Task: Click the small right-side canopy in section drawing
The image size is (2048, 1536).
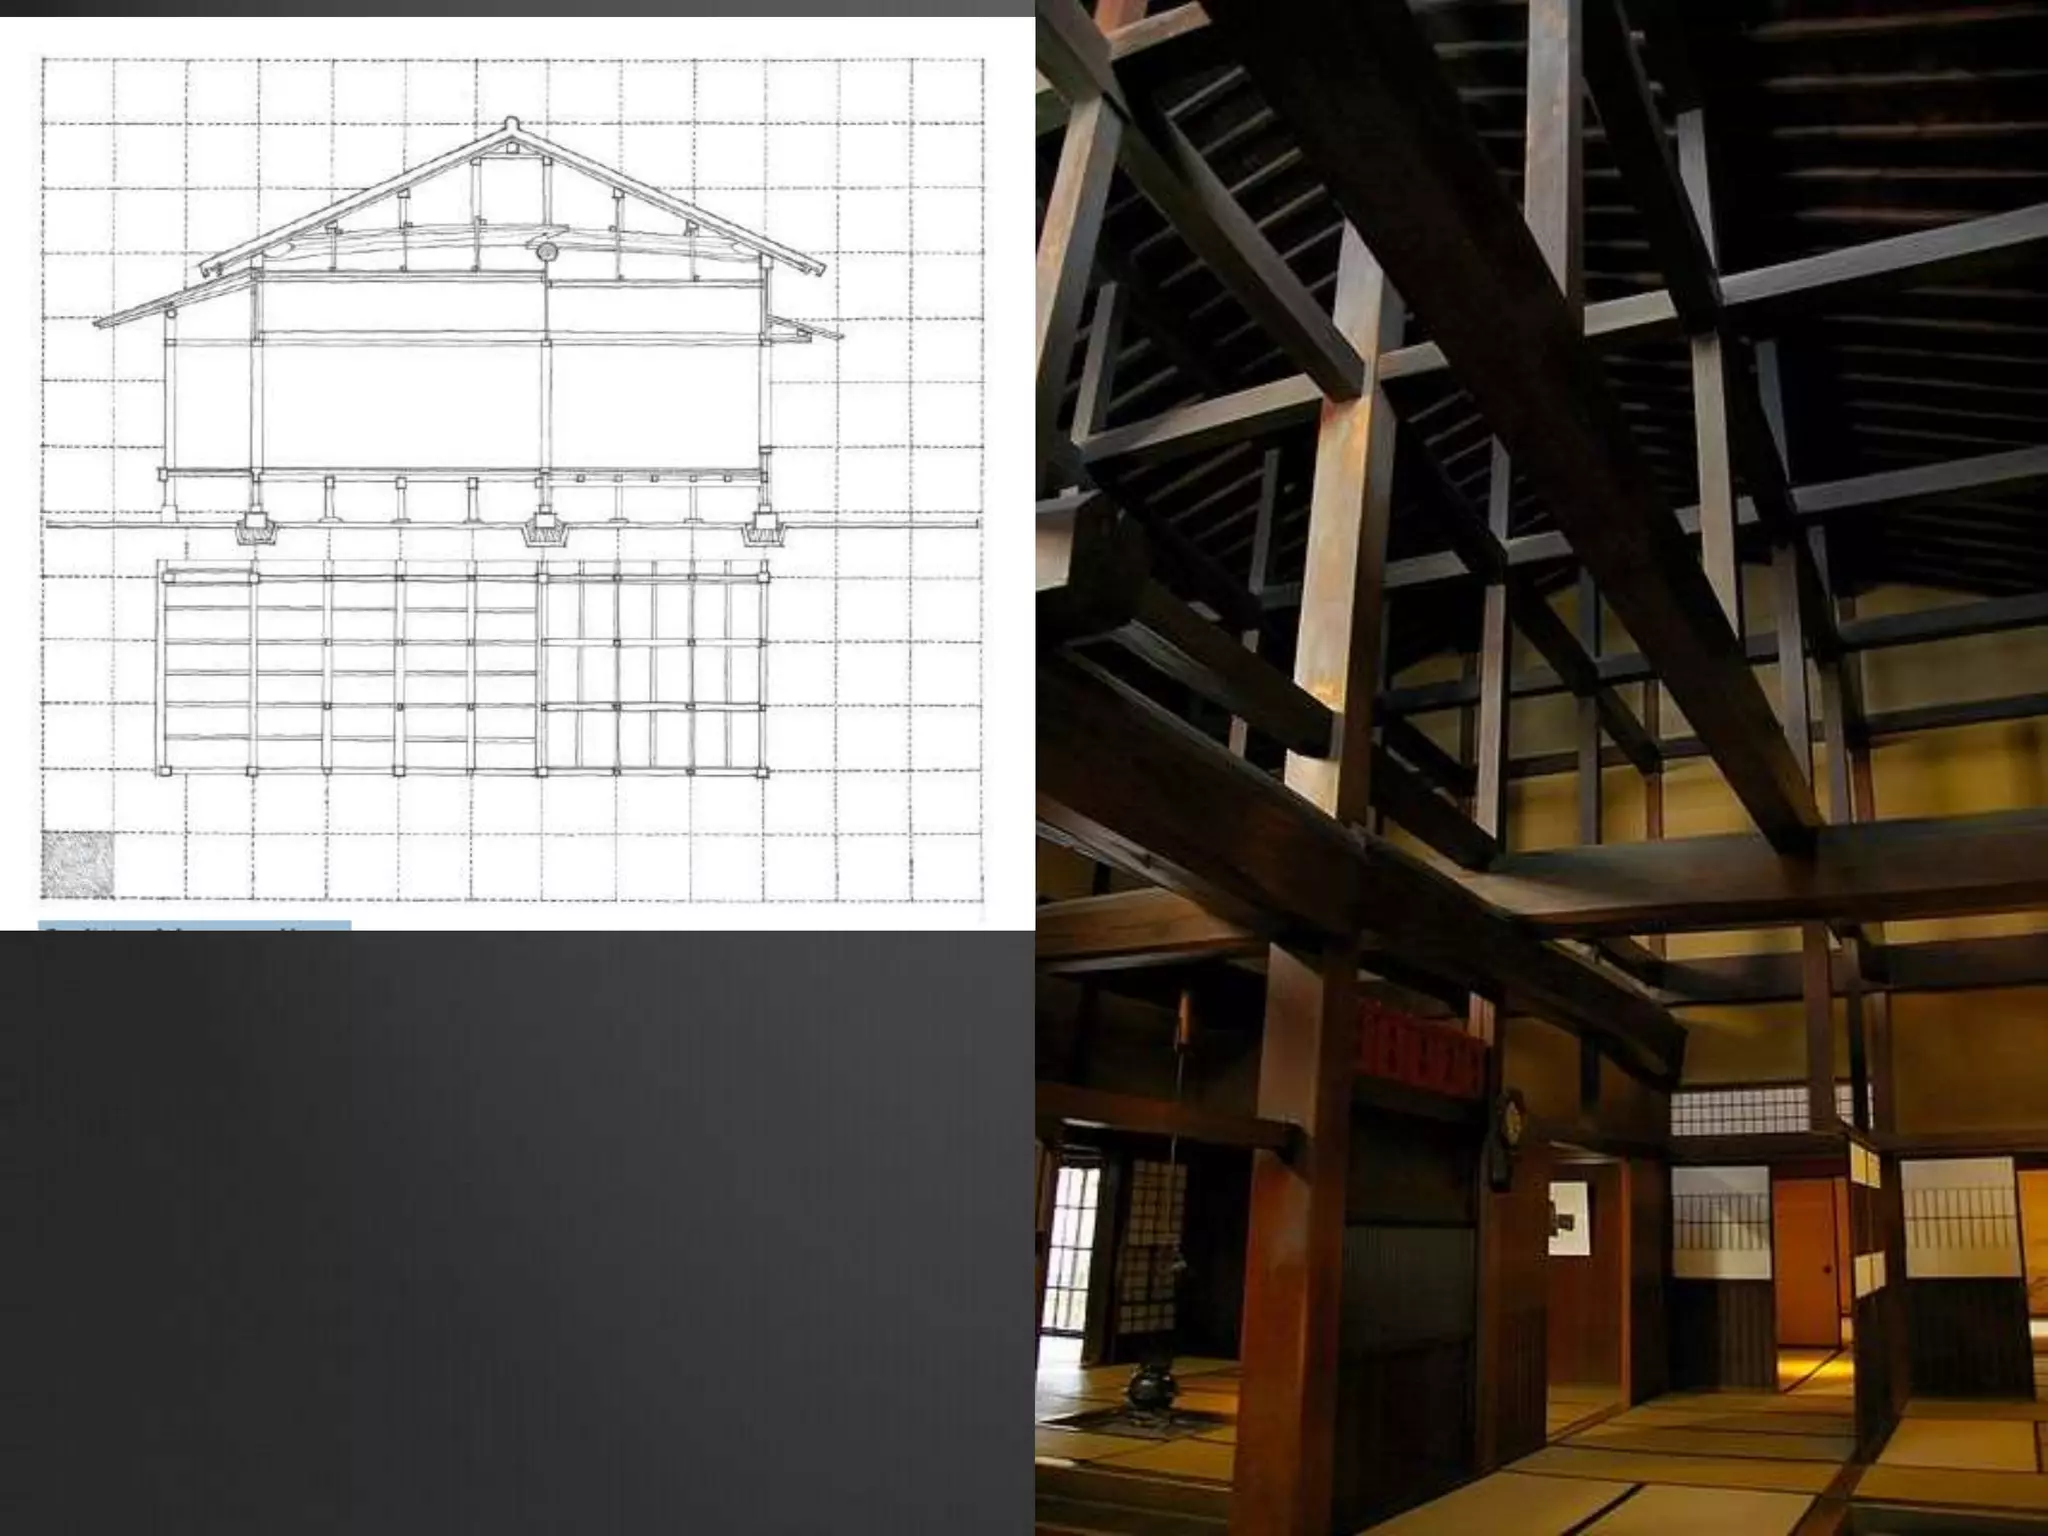Action: click(803, 328)
